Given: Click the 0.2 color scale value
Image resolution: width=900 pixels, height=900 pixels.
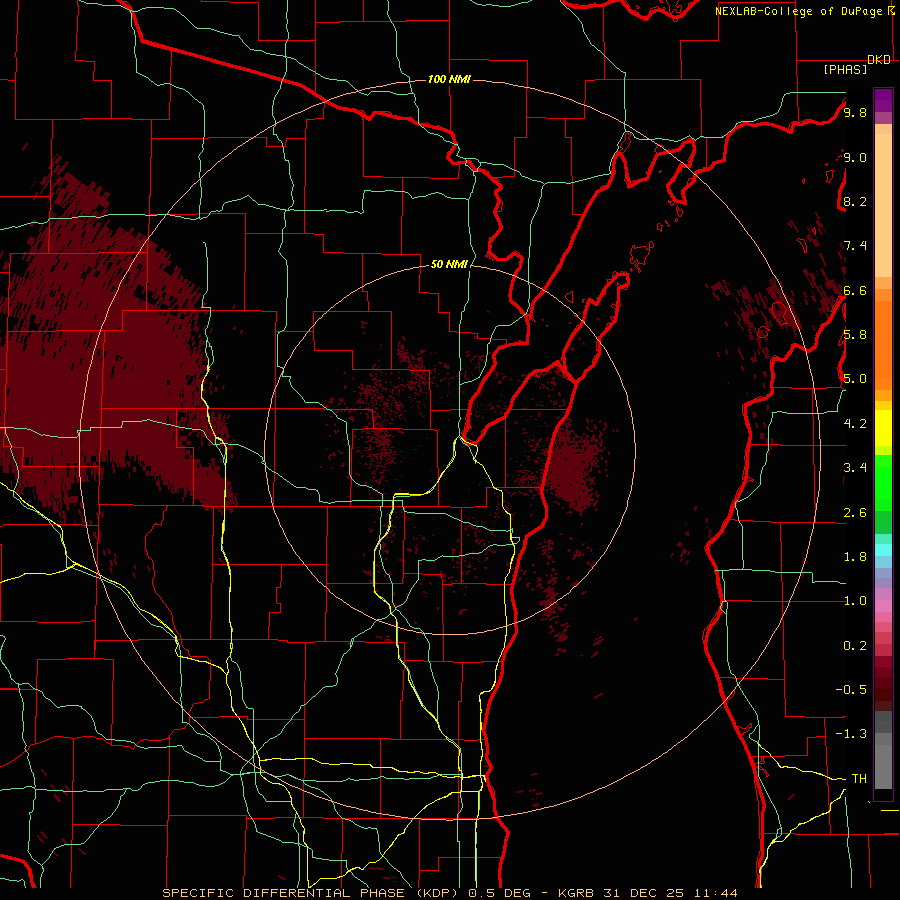Looking at the screenshot, I should [855, 646].
